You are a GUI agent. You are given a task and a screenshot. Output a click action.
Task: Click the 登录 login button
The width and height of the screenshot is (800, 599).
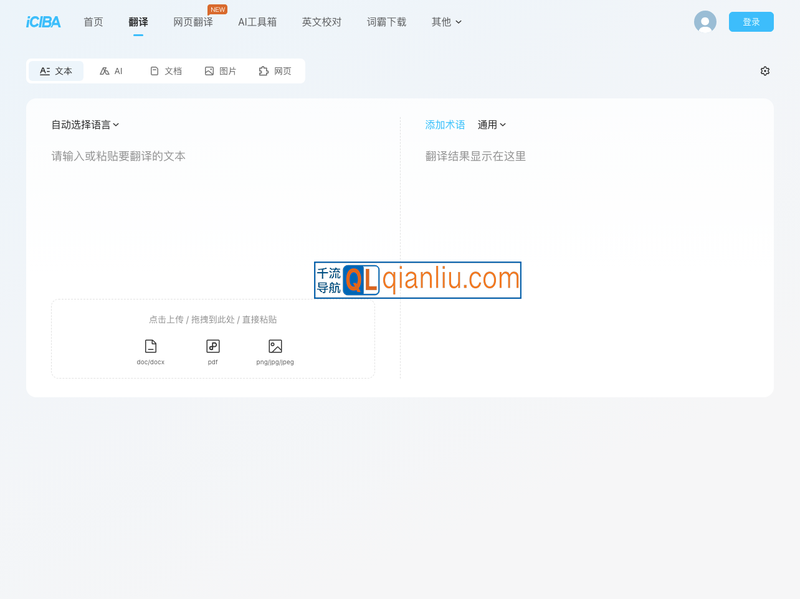(750, 21)
